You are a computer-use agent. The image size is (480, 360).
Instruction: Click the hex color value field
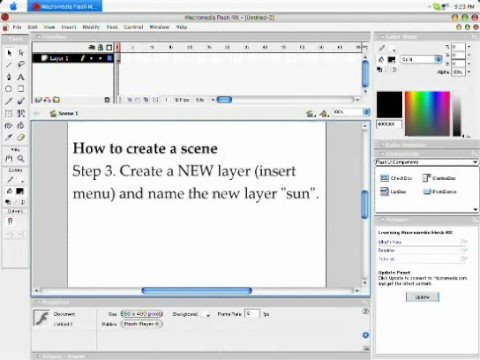[x=389, y=124]
